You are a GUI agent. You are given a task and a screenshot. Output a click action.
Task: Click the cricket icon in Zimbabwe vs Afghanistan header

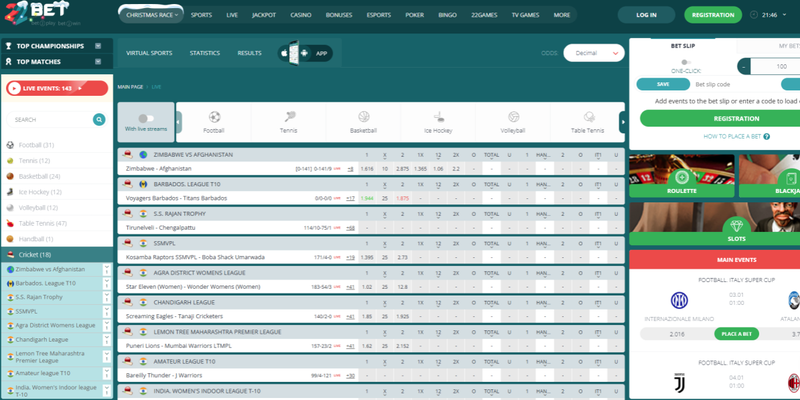coord(128,155)
